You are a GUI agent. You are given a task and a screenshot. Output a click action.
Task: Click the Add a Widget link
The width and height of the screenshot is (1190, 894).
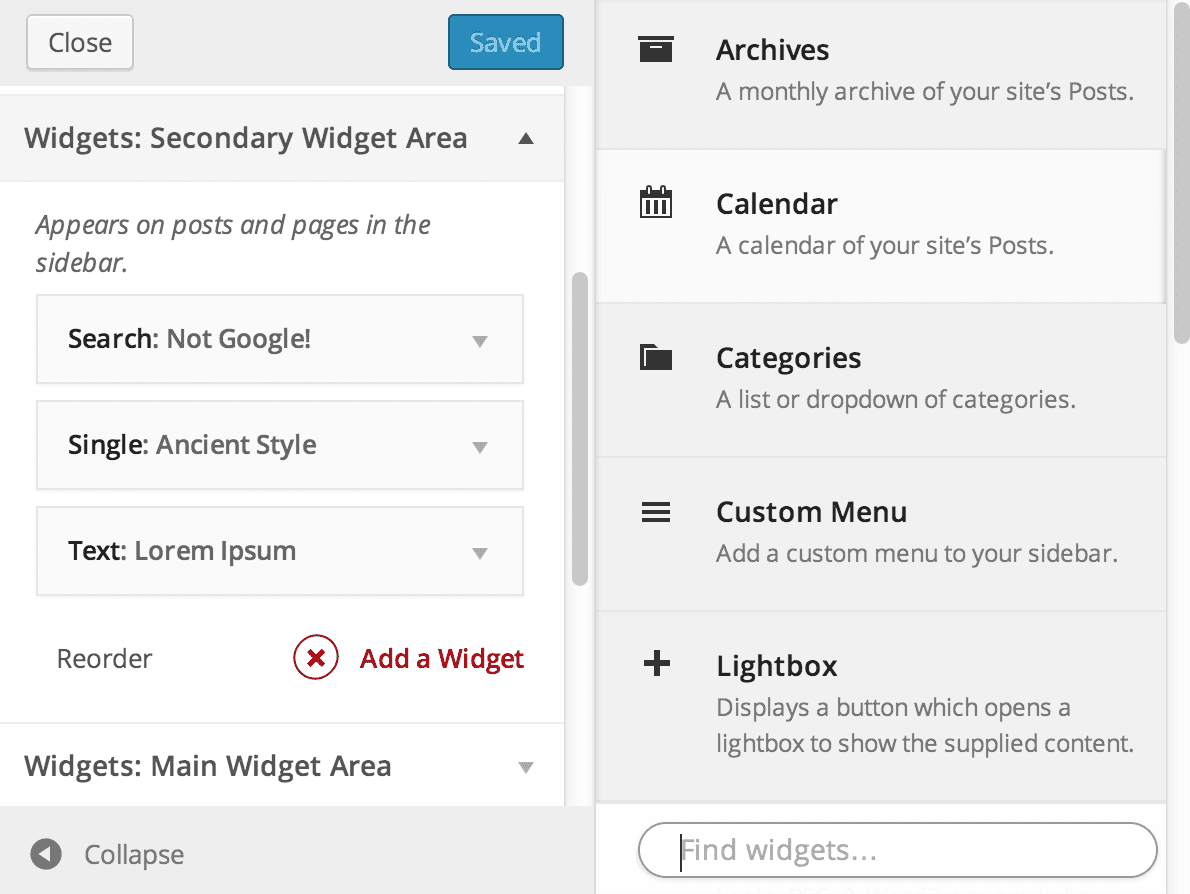(x=441, y=659)
